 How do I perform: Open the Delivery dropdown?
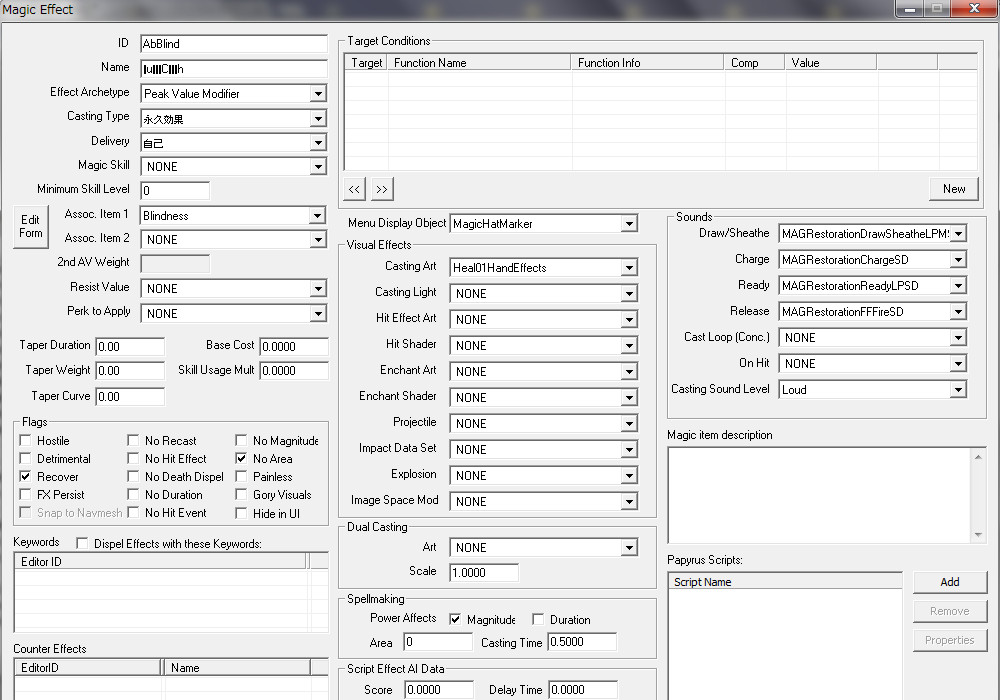pyautogui.click(x=318, y=143)
